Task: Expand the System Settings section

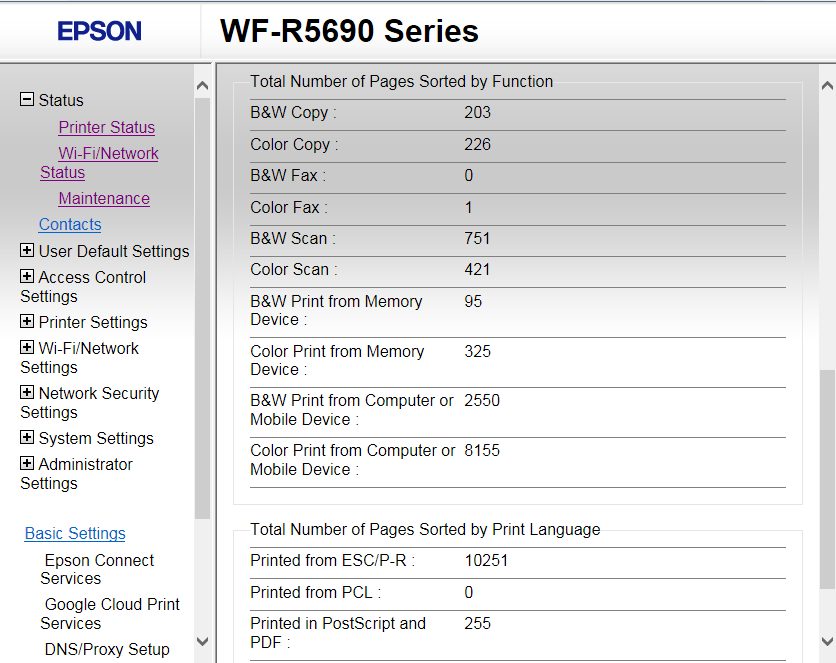Action: [27, 438]
